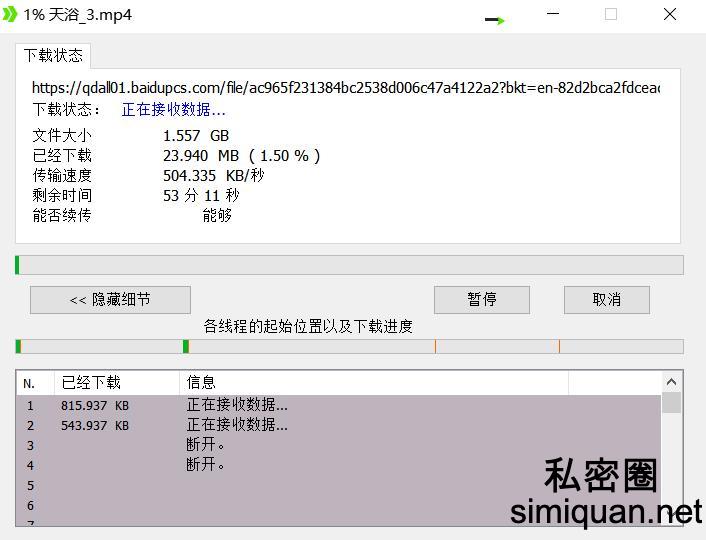Viewport: 706px width, 540px height.
Task: Click the IDM green arrow title icon
Action: (11, 15)
